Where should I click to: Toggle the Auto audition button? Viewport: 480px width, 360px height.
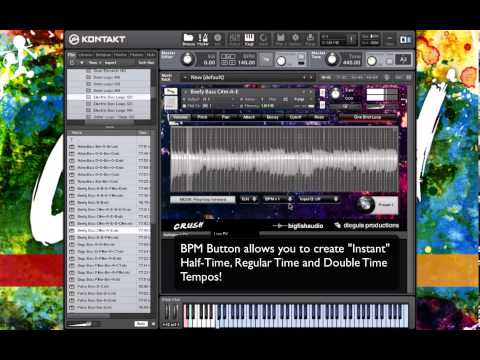coord(141,324)
